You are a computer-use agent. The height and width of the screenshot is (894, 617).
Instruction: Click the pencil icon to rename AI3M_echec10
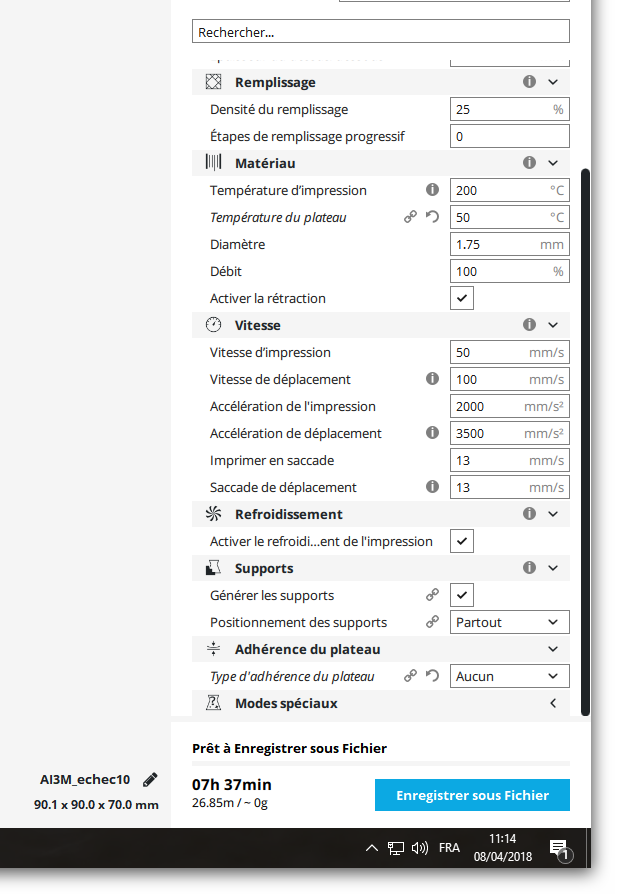point(150,780)
